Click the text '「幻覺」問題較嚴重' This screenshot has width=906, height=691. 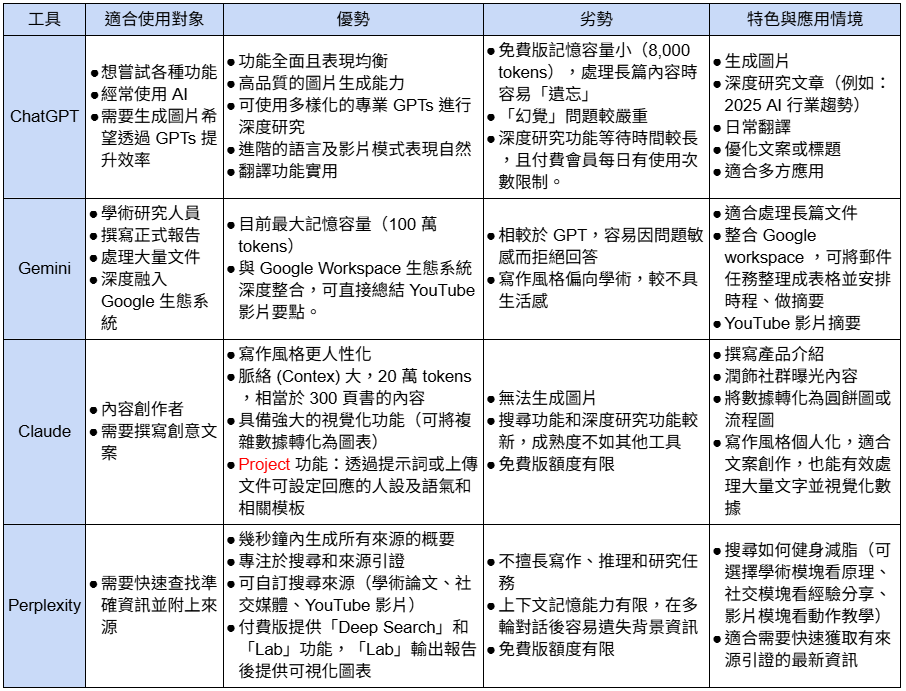point(573,116)
